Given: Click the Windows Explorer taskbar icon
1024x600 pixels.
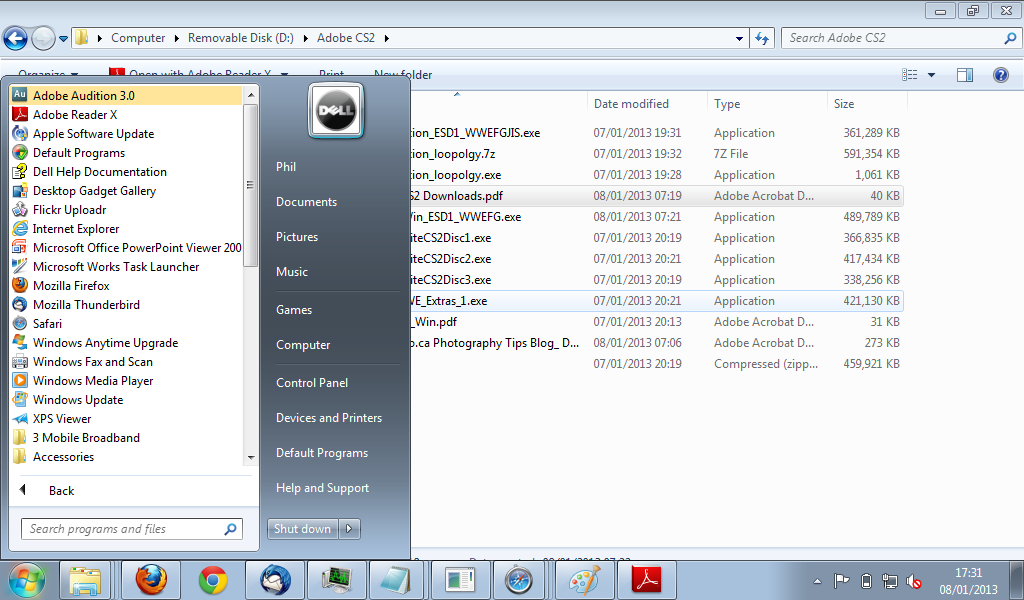Looking at the screenshot, I should 85,580.
